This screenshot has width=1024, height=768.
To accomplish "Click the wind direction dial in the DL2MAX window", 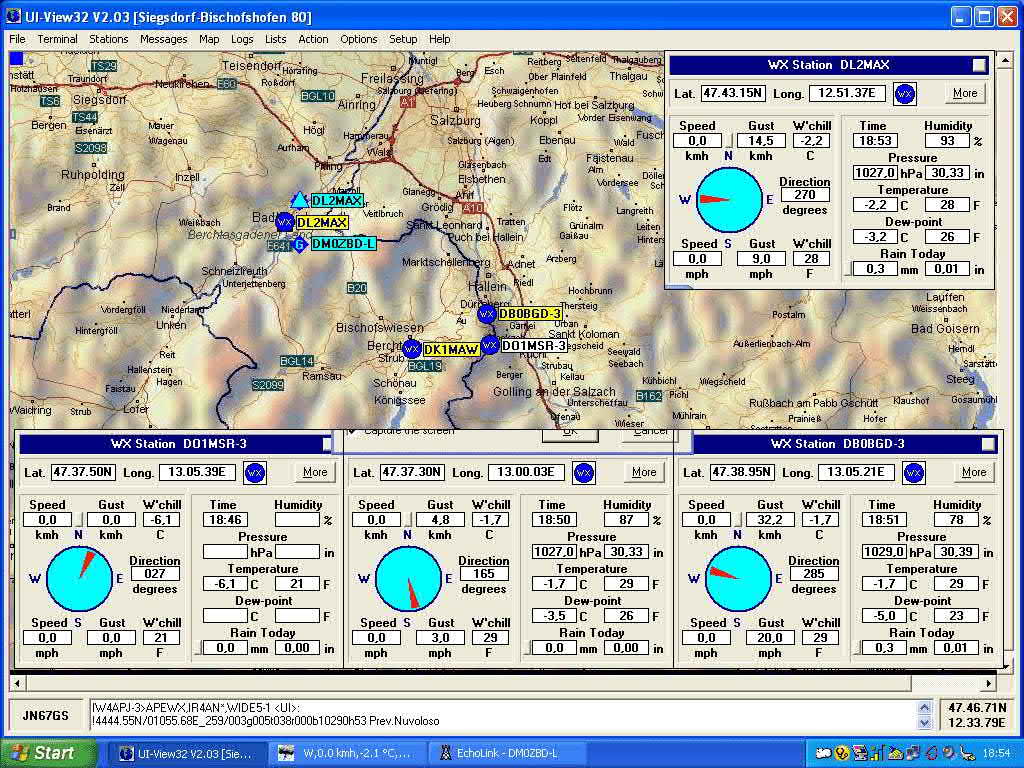I will (x=729, y=200).
